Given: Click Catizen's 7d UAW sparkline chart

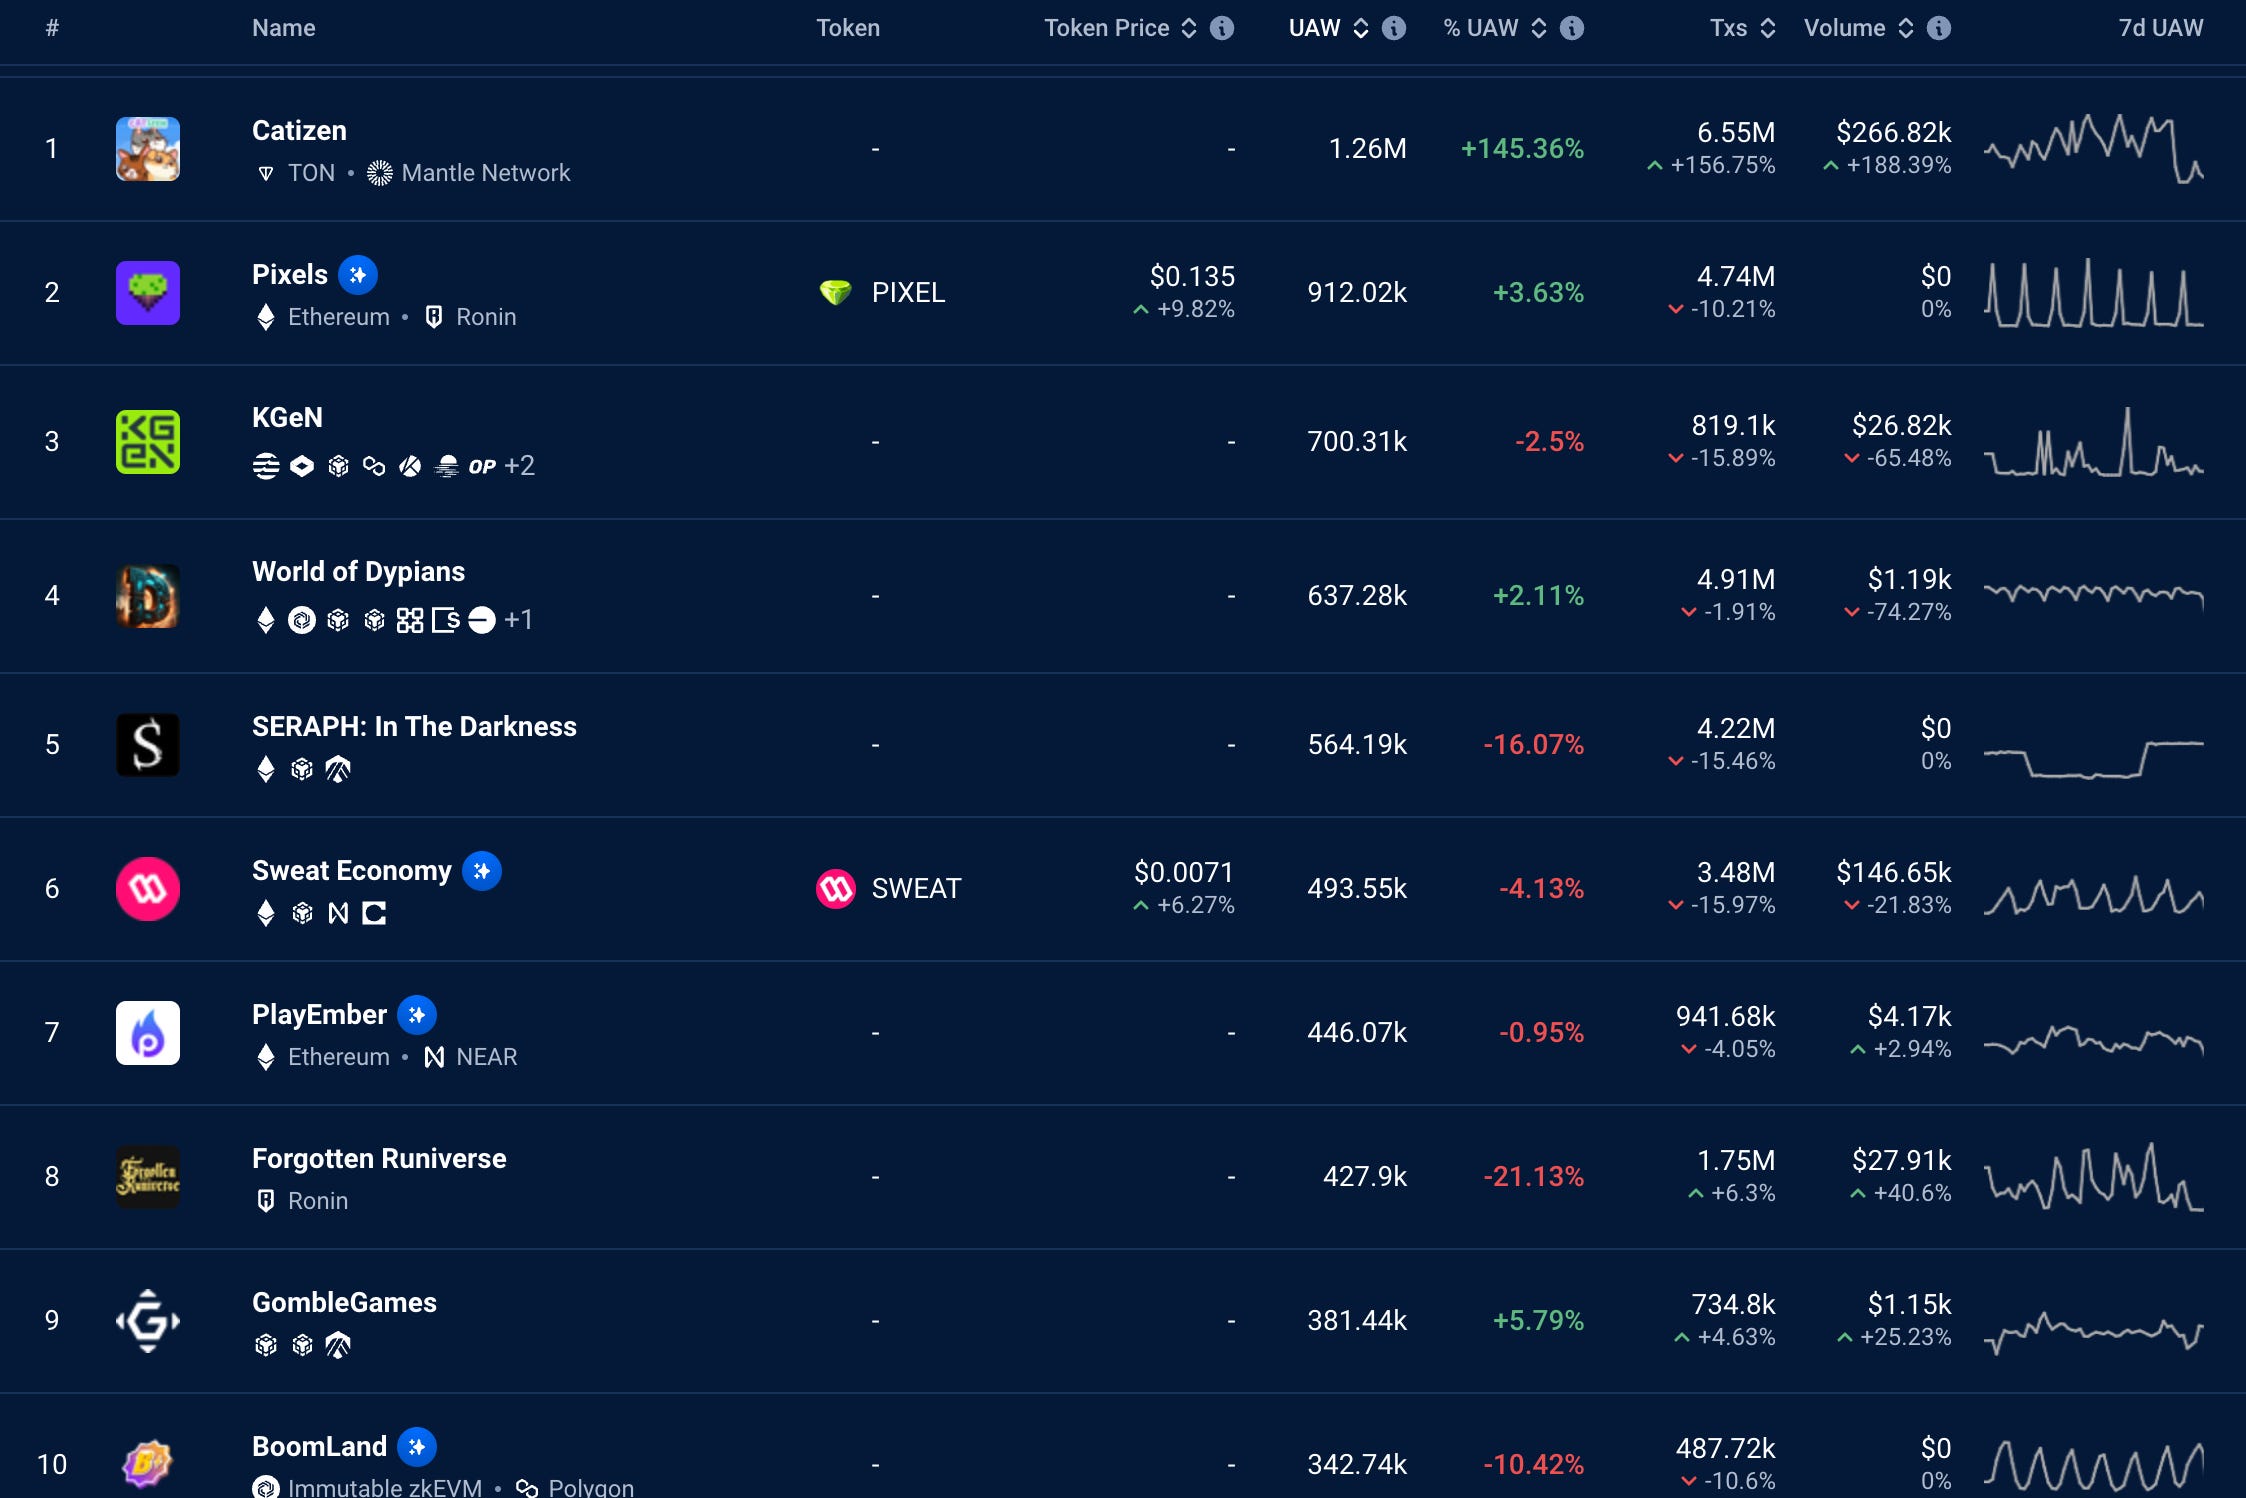Looking at the screenshot, I should [x=2093, y=149].
